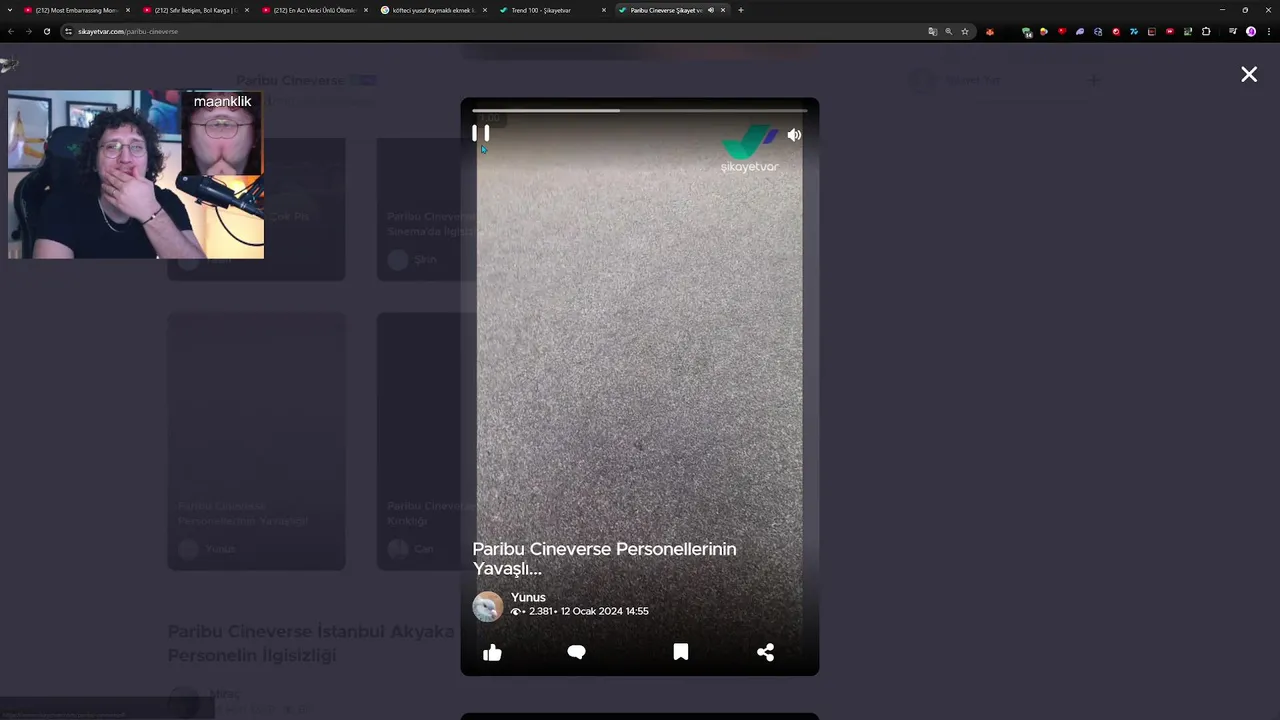This screenshot has height=720, width=1280.
Task: Close the 'köfteci yusuf' Google tab
Action: point(485,10)
